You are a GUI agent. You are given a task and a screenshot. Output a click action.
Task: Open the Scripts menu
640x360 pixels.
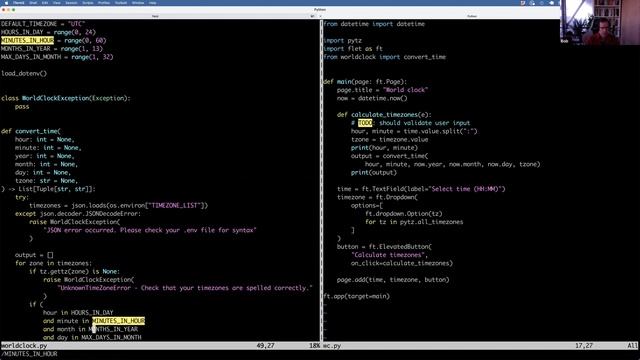88,2
